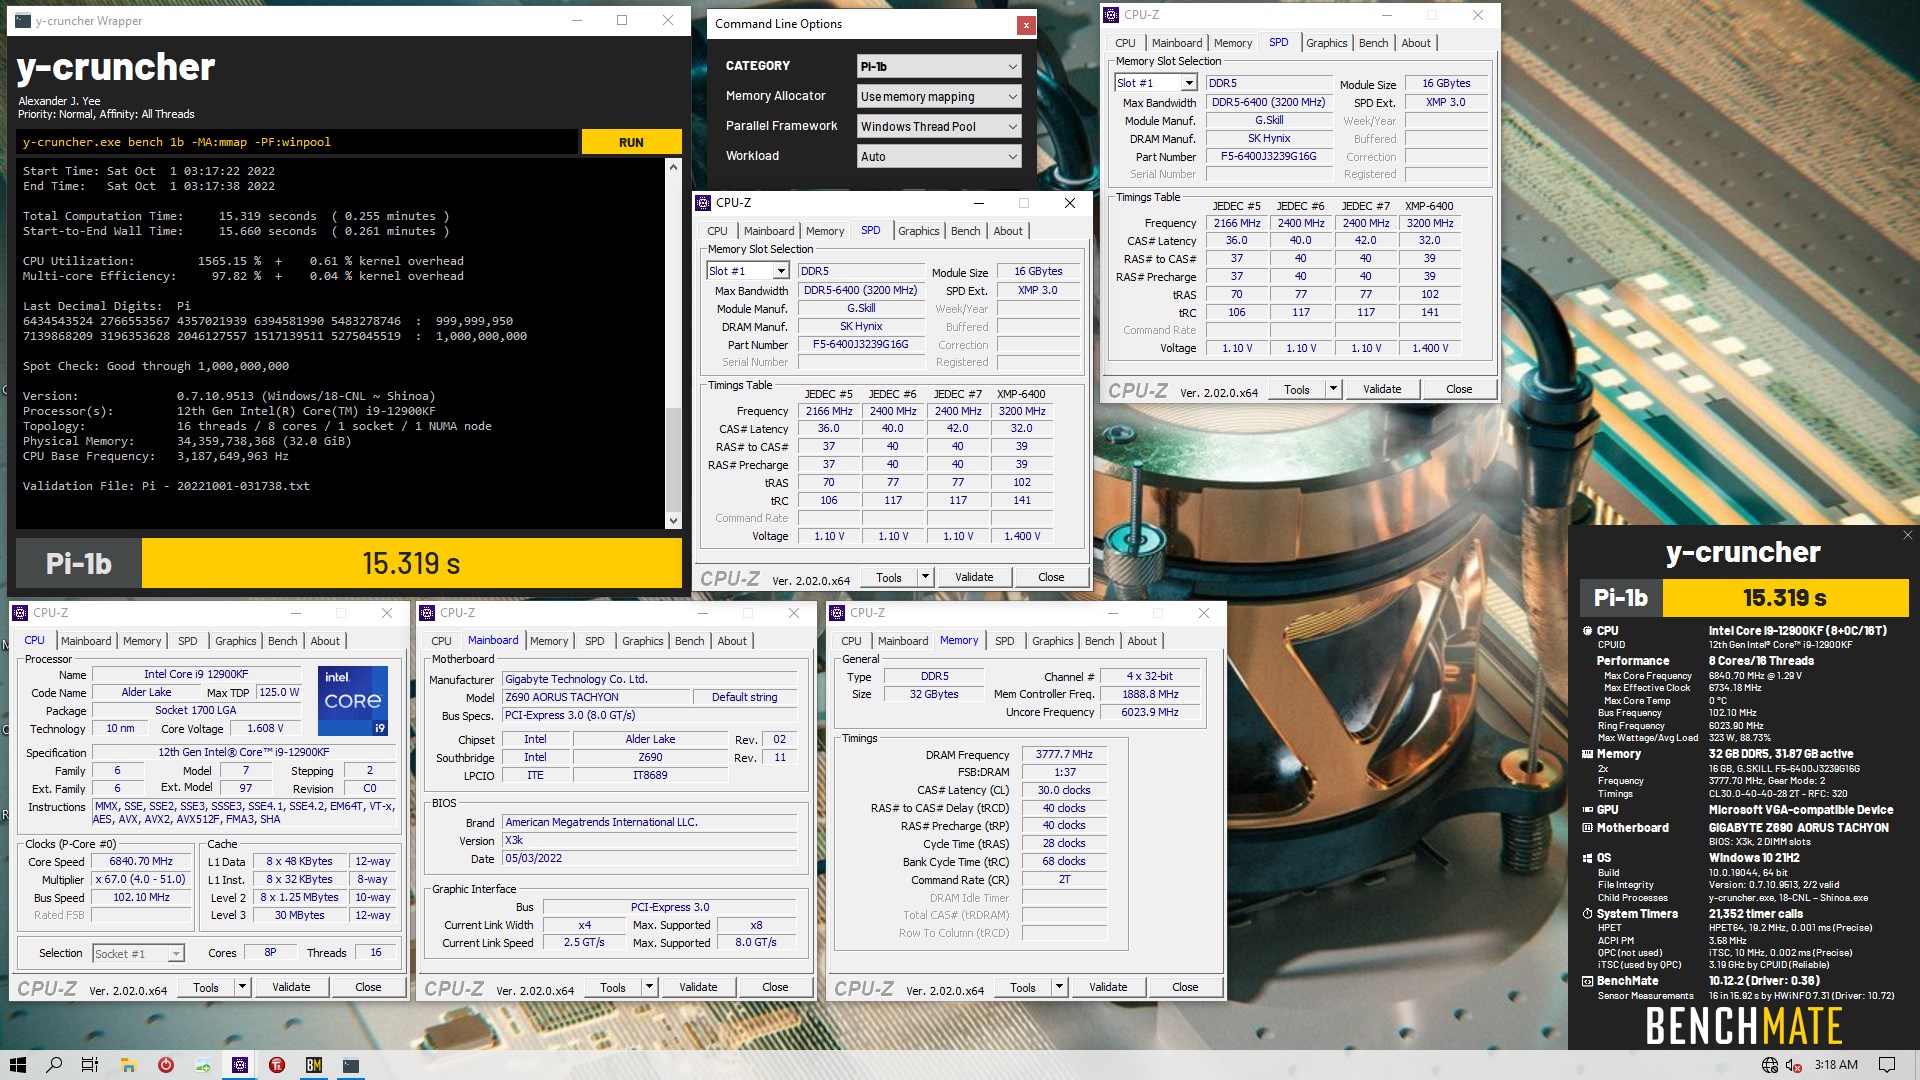This screenshot has width=1920, height=1080.
Task: Click the Intel Core i9 logo
Action: (353, 701)
